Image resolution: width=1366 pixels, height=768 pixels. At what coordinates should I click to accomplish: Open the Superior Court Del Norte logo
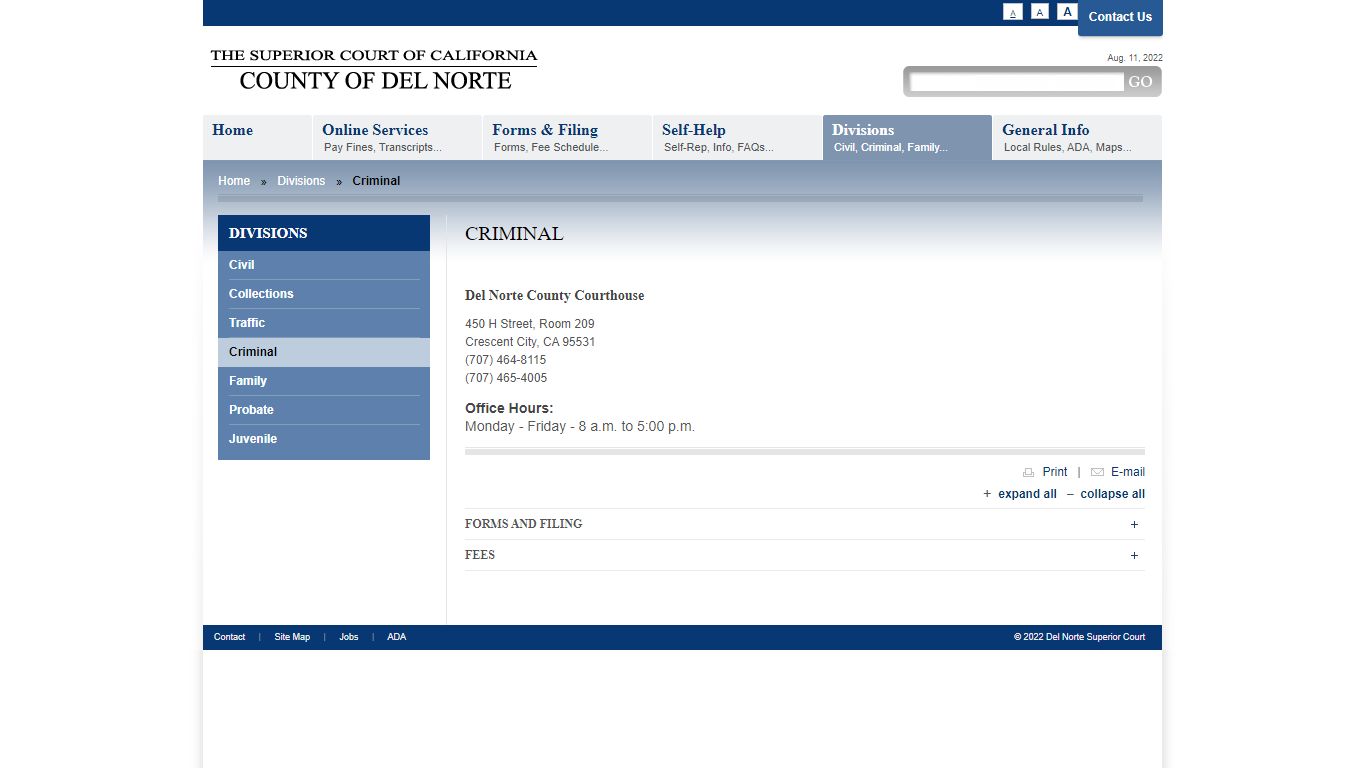pos(374,70)
